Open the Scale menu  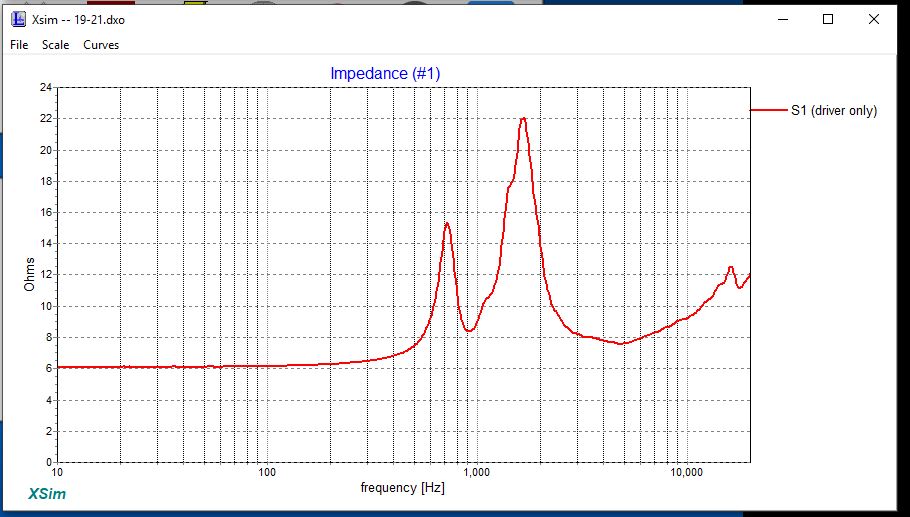pos(55,45)
